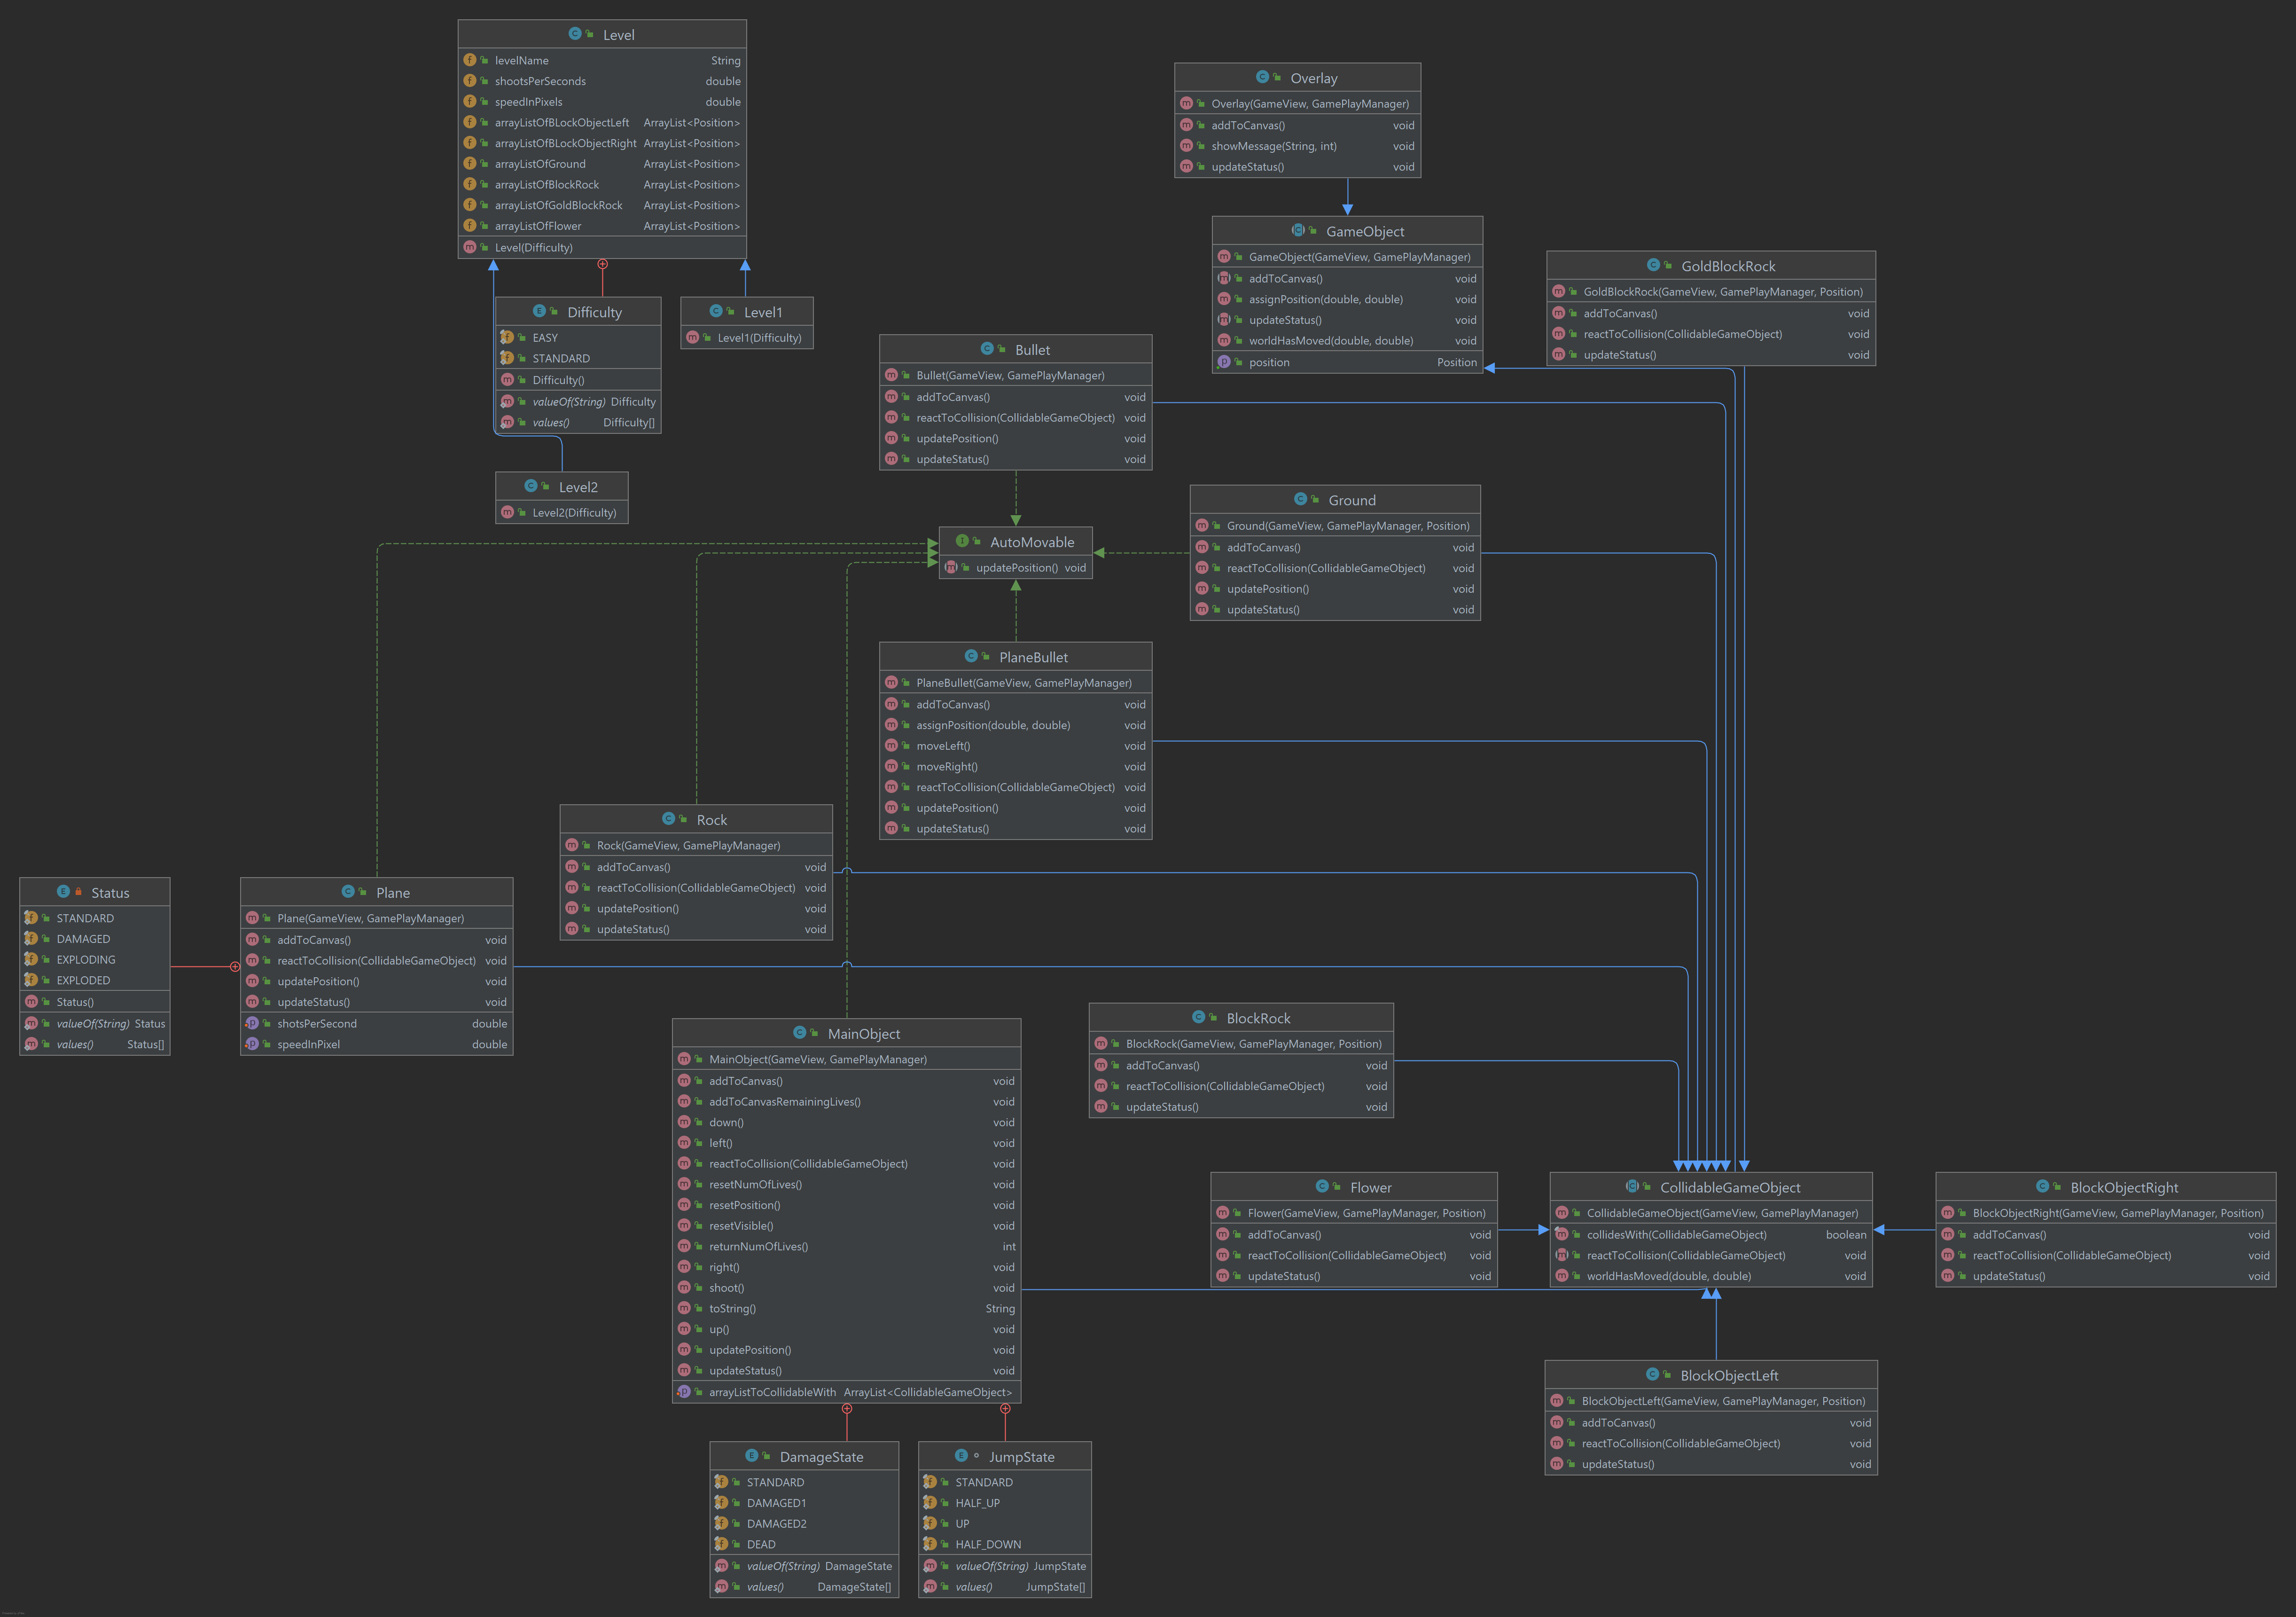
Task: Click the interface icon on the GameObject header
Action: (1298, 231)
